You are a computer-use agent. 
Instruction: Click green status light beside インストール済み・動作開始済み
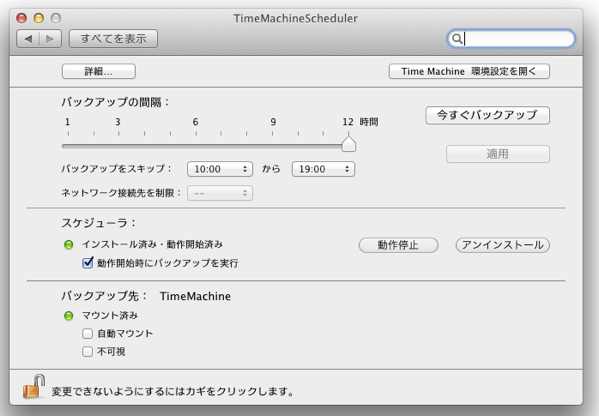[68, 244]
